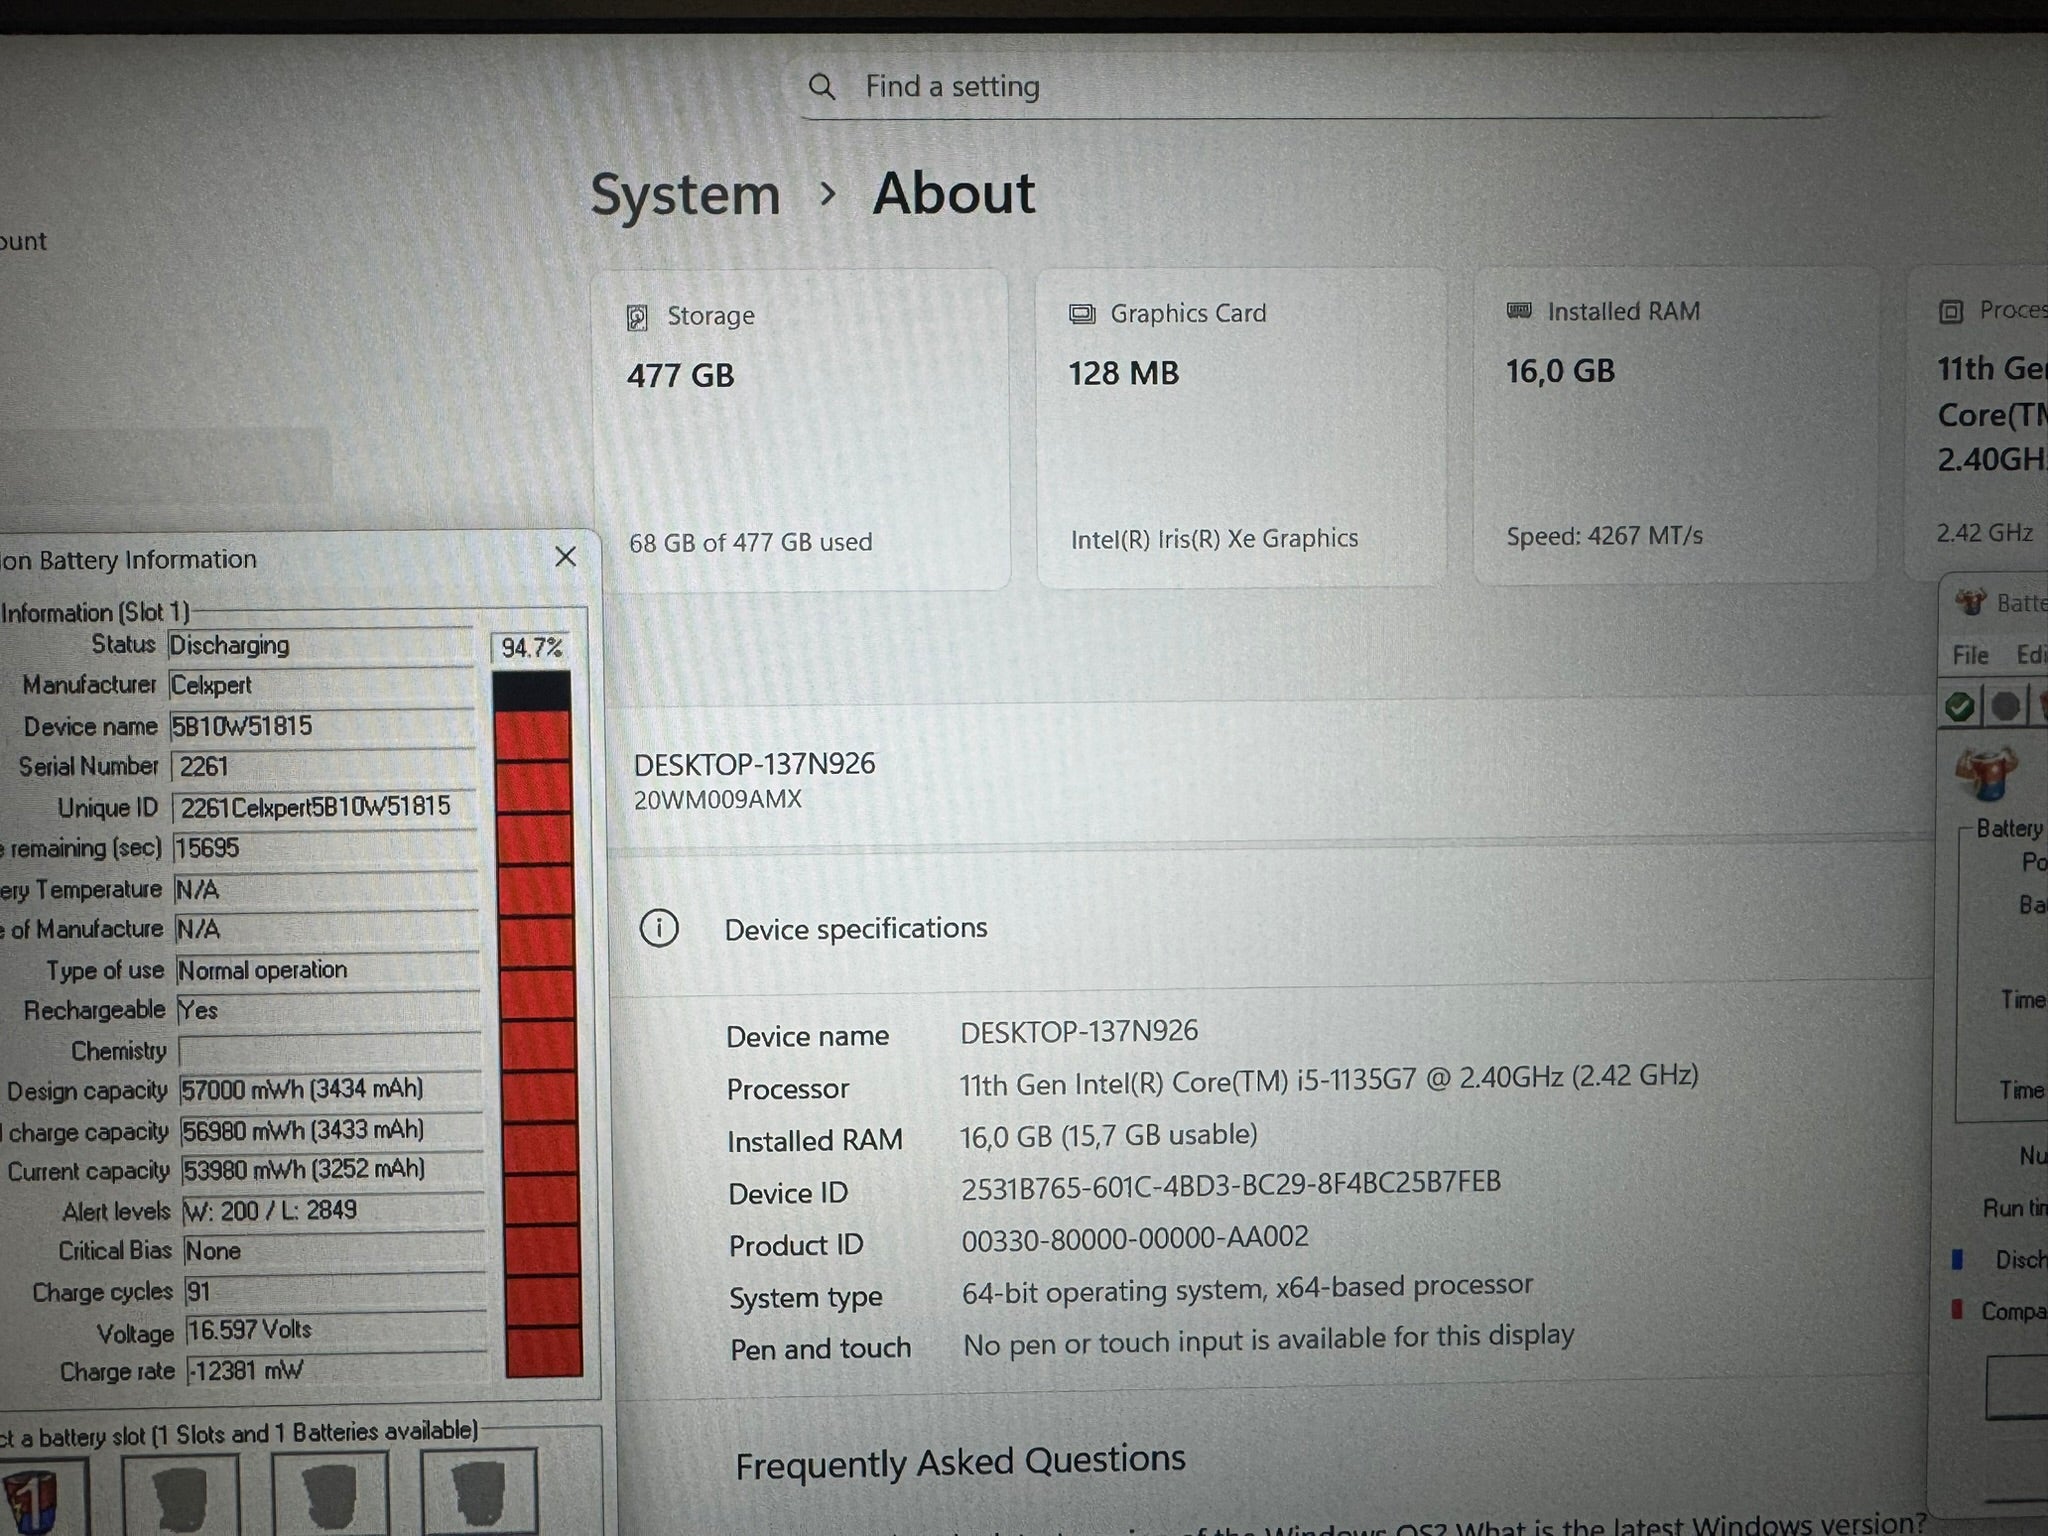2048x1536 pixels.
Task: Collapse the Device specifications section
Action: pyautogui.click(x=856, y=927)
